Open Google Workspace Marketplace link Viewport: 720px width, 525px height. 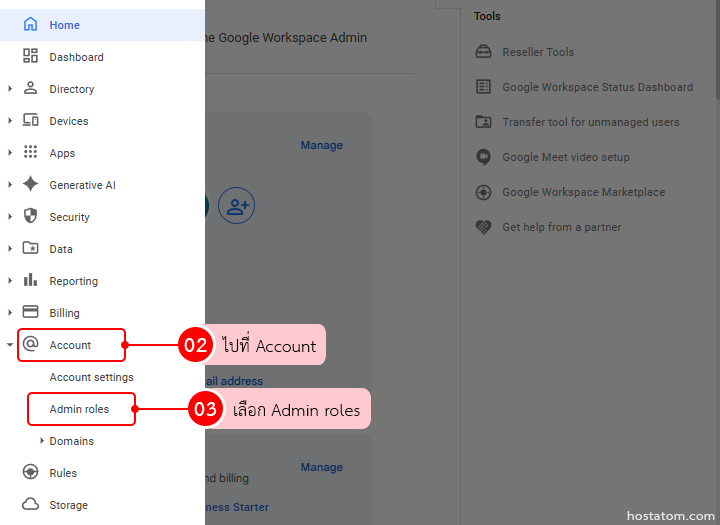click(x=583, y=192)
